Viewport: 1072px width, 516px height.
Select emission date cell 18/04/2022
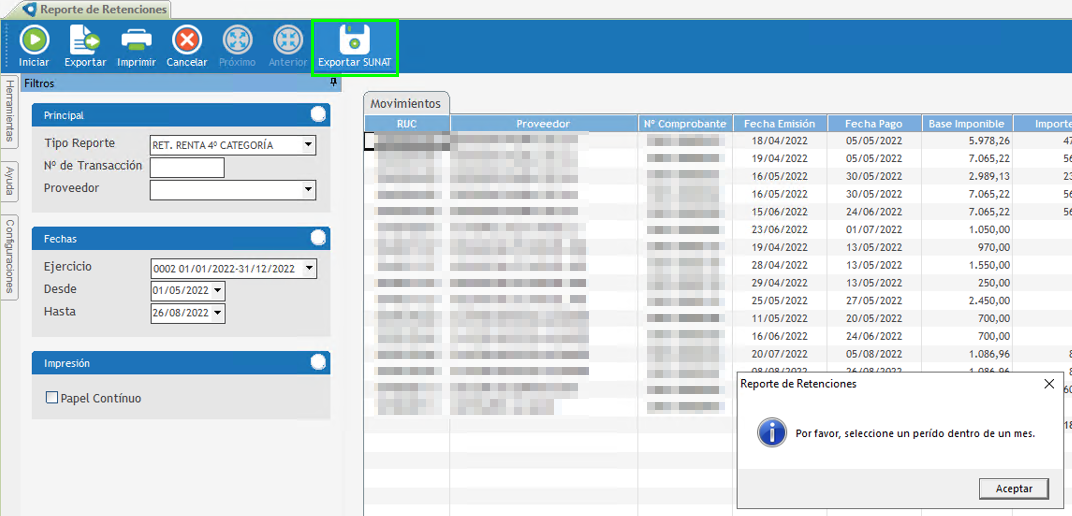779,141
